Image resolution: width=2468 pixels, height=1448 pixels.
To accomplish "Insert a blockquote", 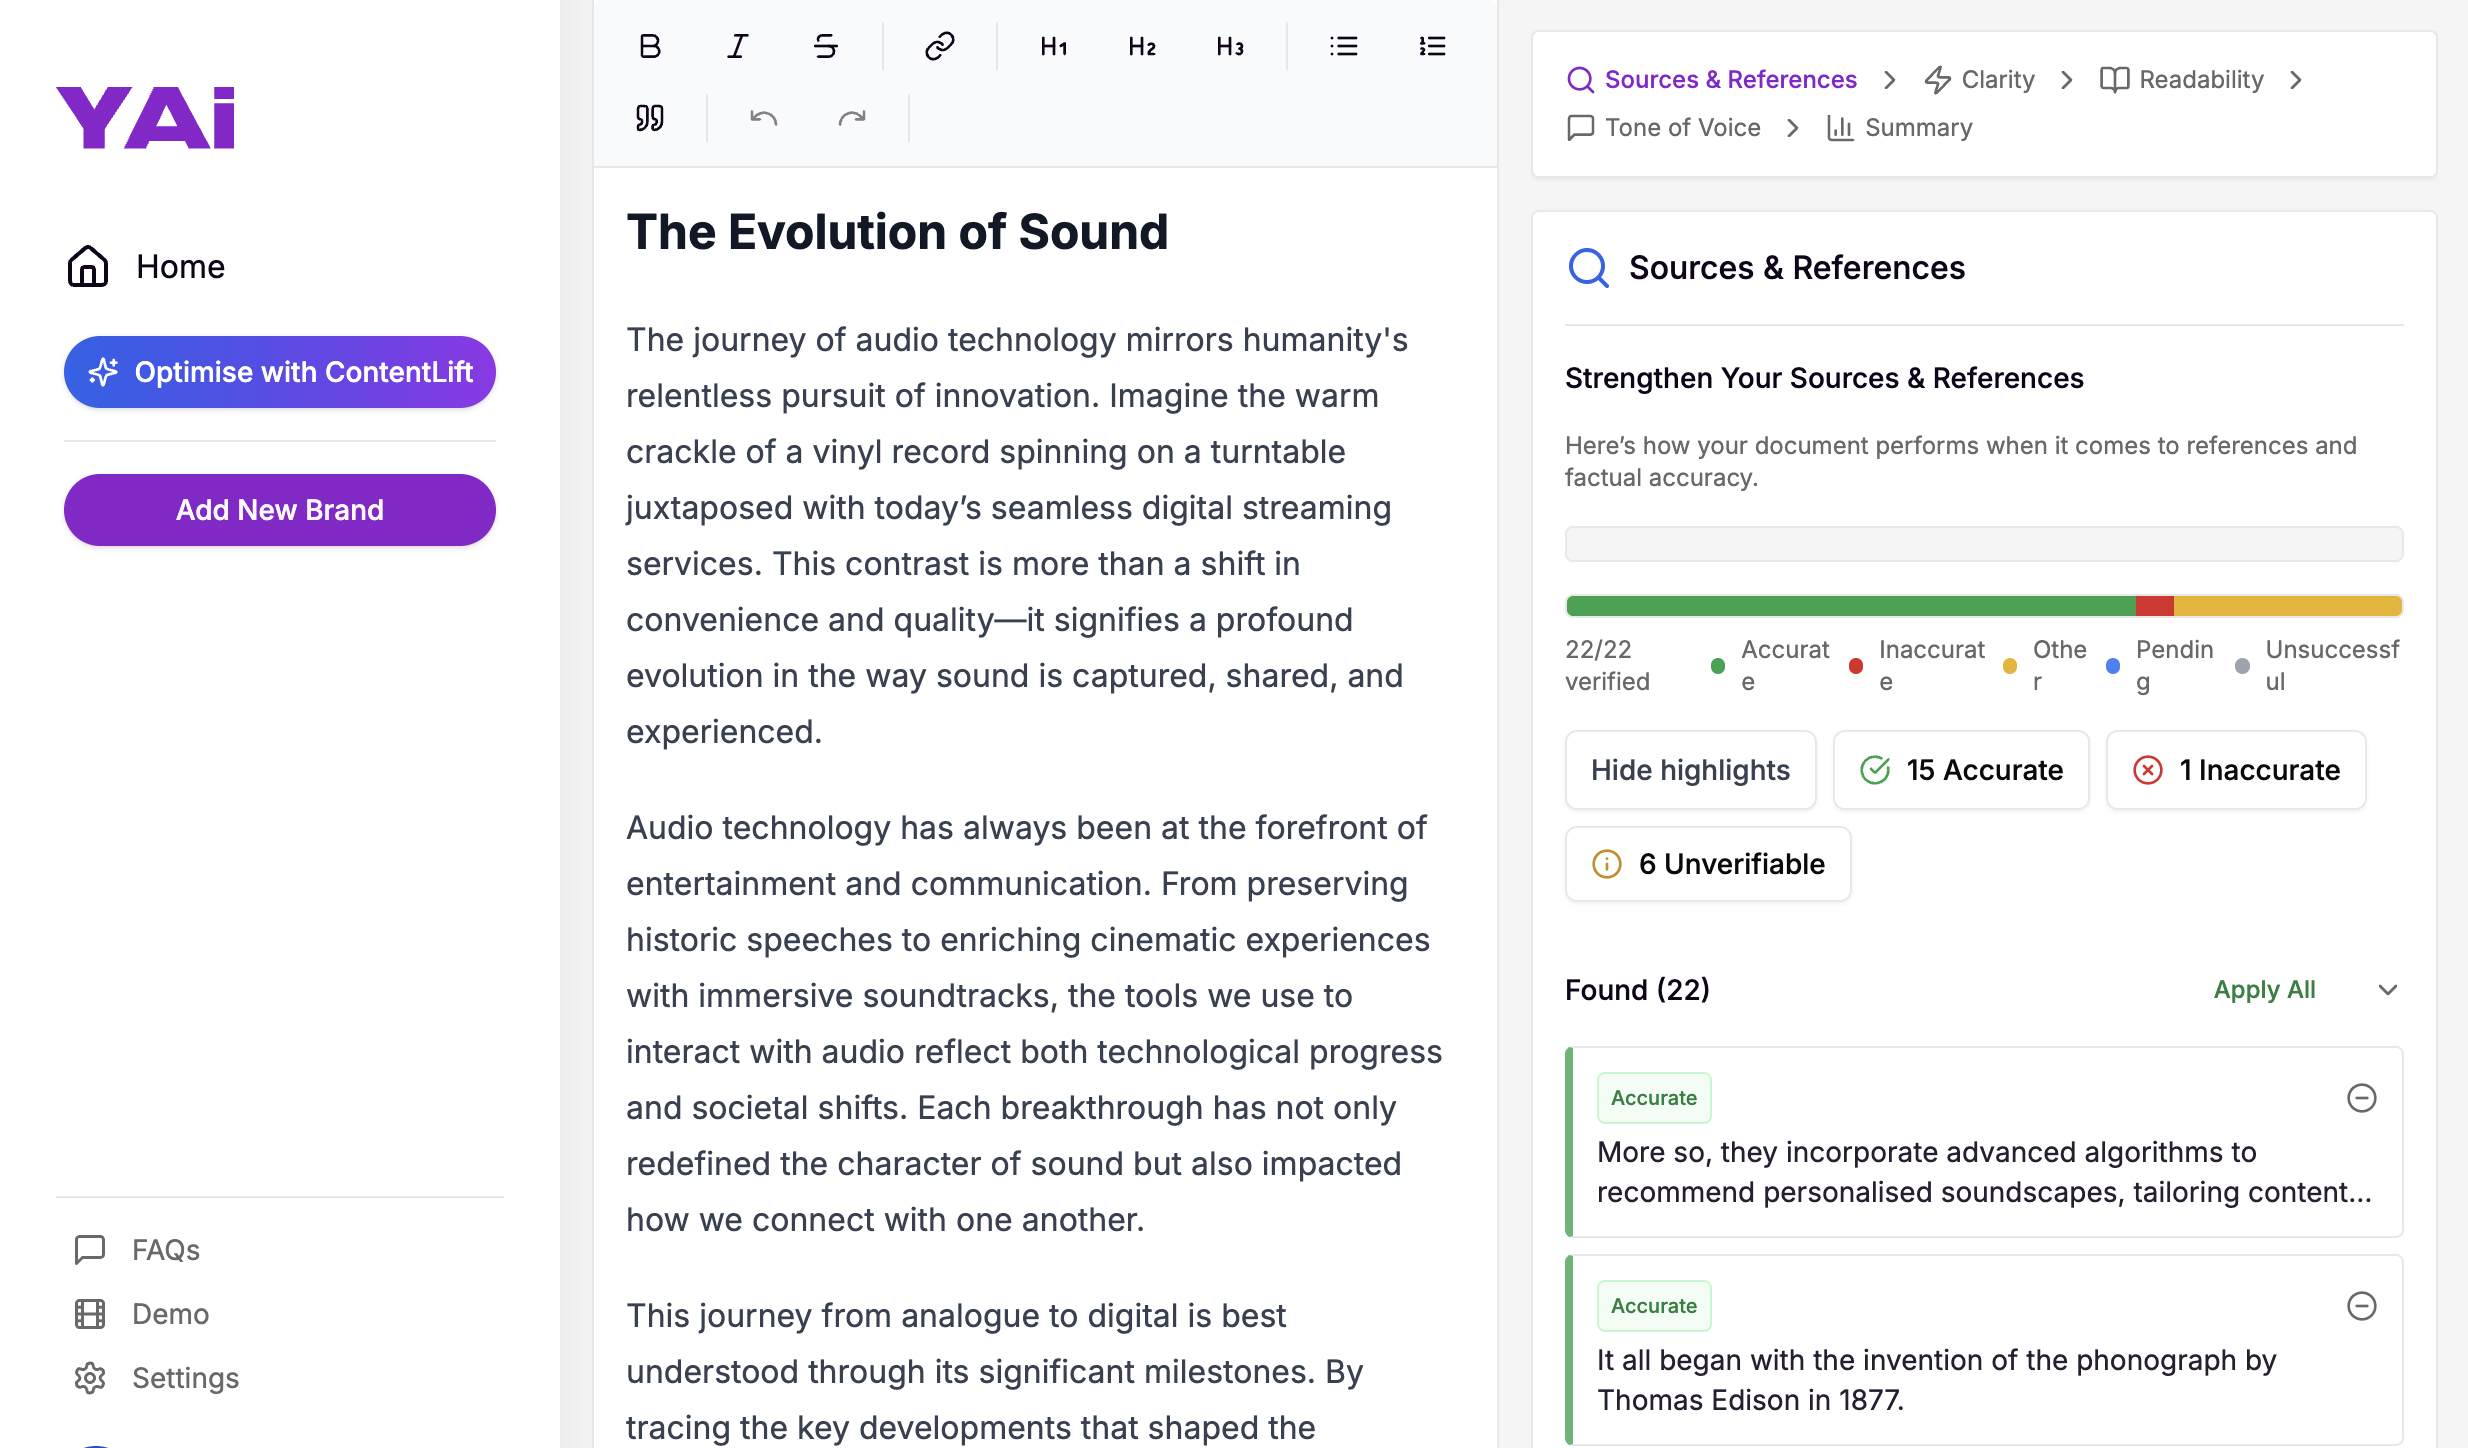I will pos(649,117).
